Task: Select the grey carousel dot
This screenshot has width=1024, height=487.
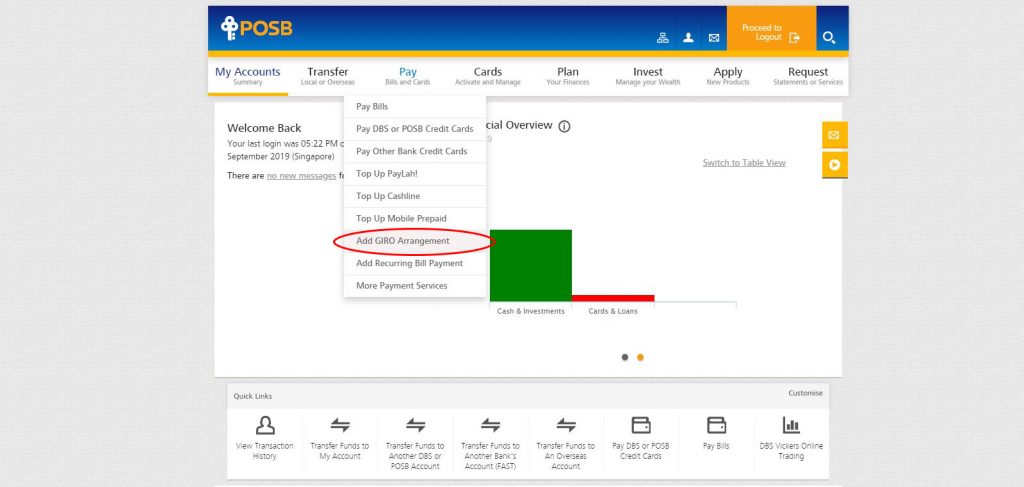Action: (x=625, y=357)
